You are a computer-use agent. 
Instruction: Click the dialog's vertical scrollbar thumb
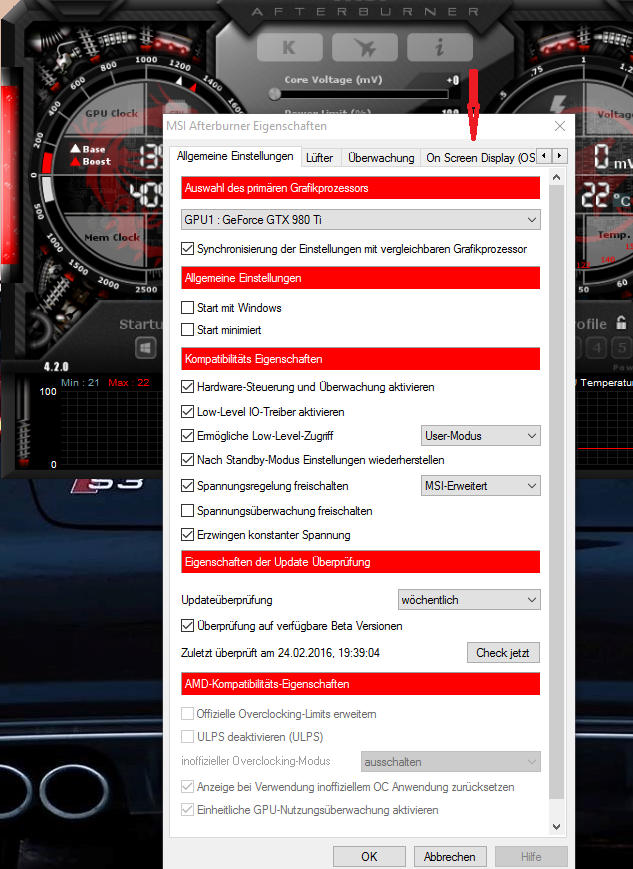click(557, 492)
